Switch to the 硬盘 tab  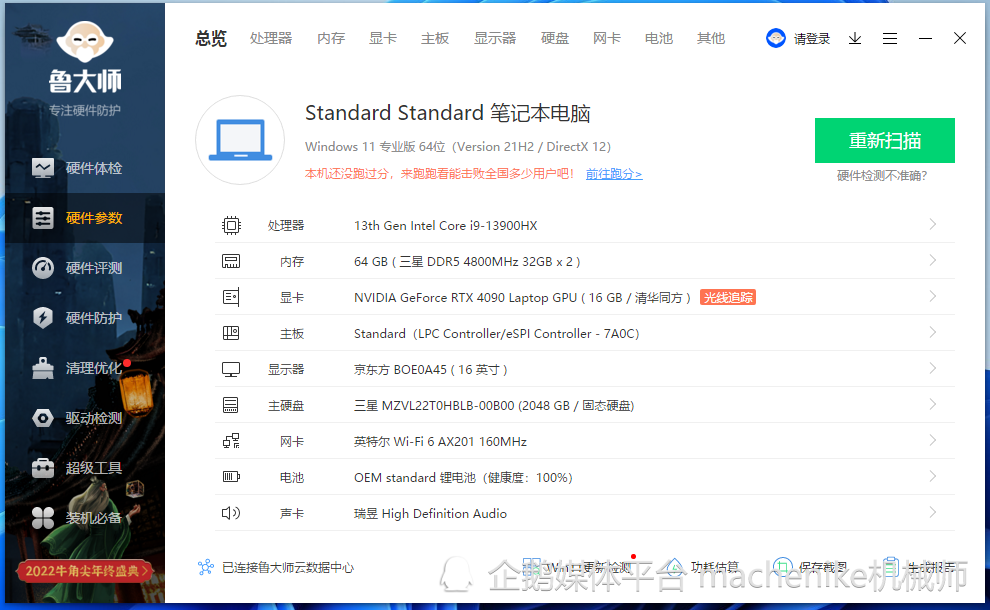555,39
